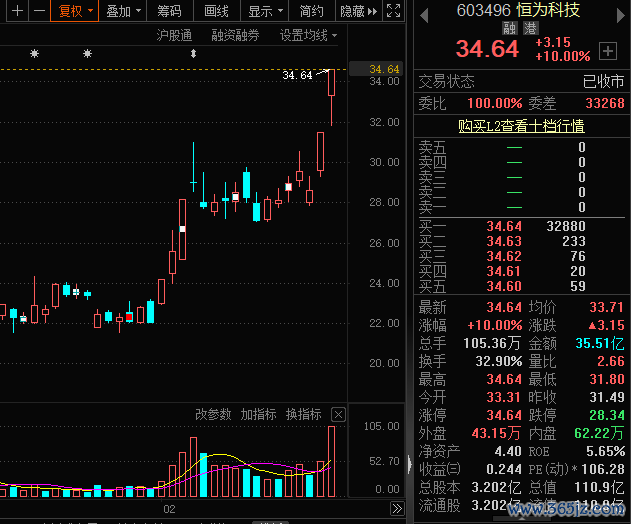Click the plus zoom-in chart button
The height and width of the screenshot is (524, 631).
[17, 11]
